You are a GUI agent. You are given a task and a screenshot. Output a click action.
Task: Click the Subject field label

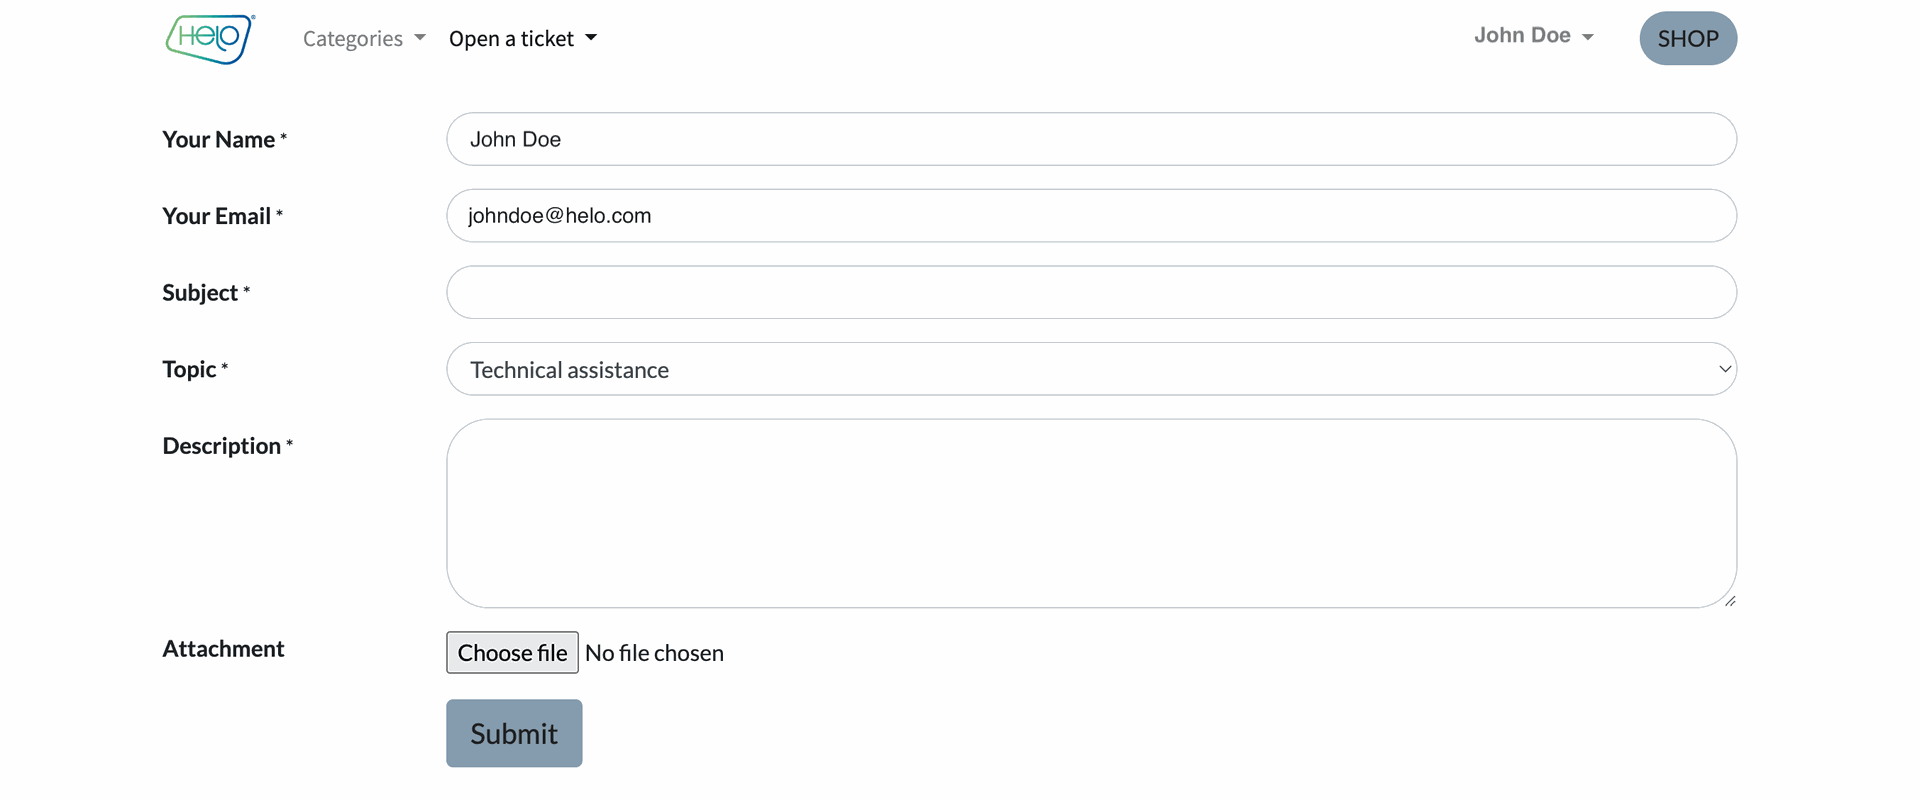point(200,293)
